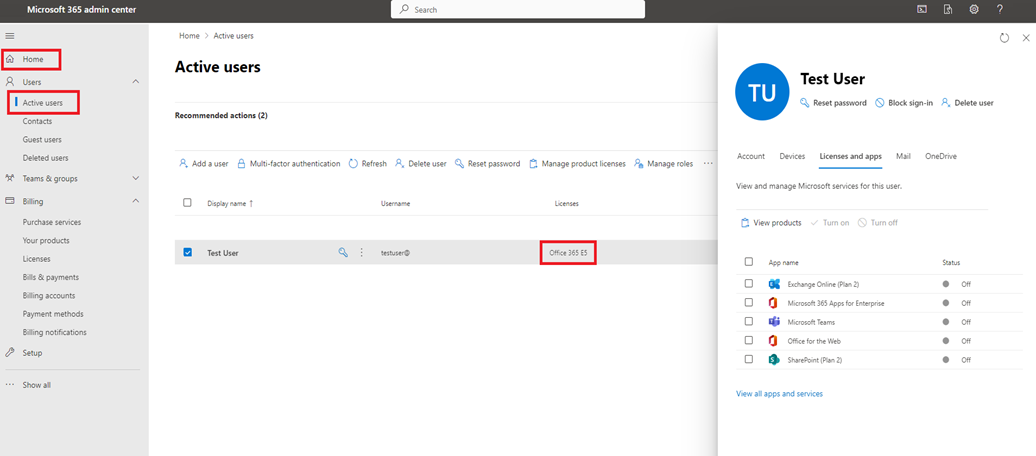Collapse the Billing navigation section
Image resolution: width=1036 pixels, height=456 pixels.
tap(136, 201)
